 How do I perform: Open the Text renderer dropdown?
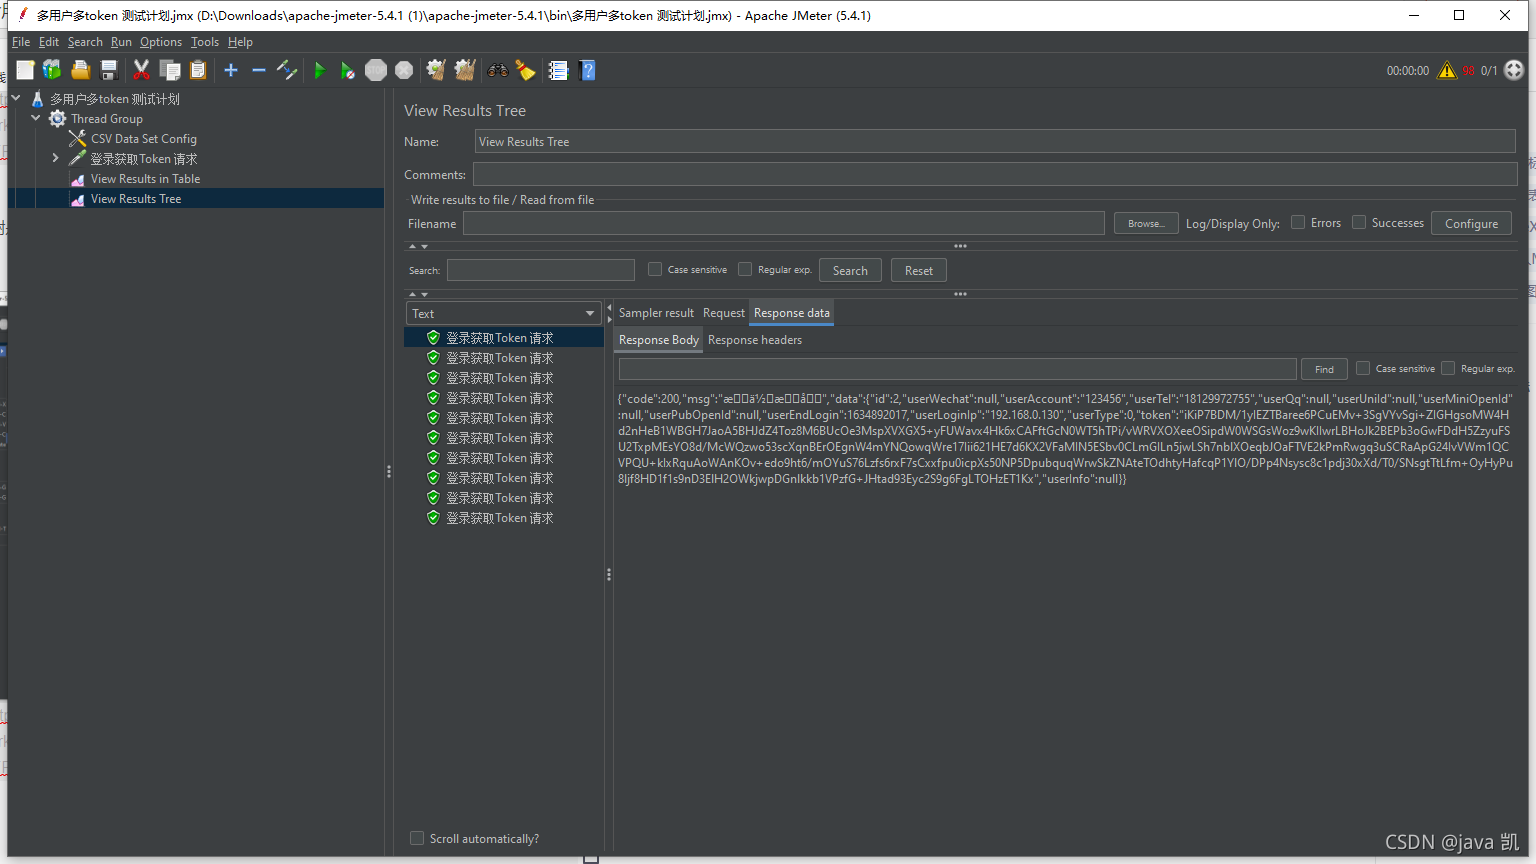504,313
